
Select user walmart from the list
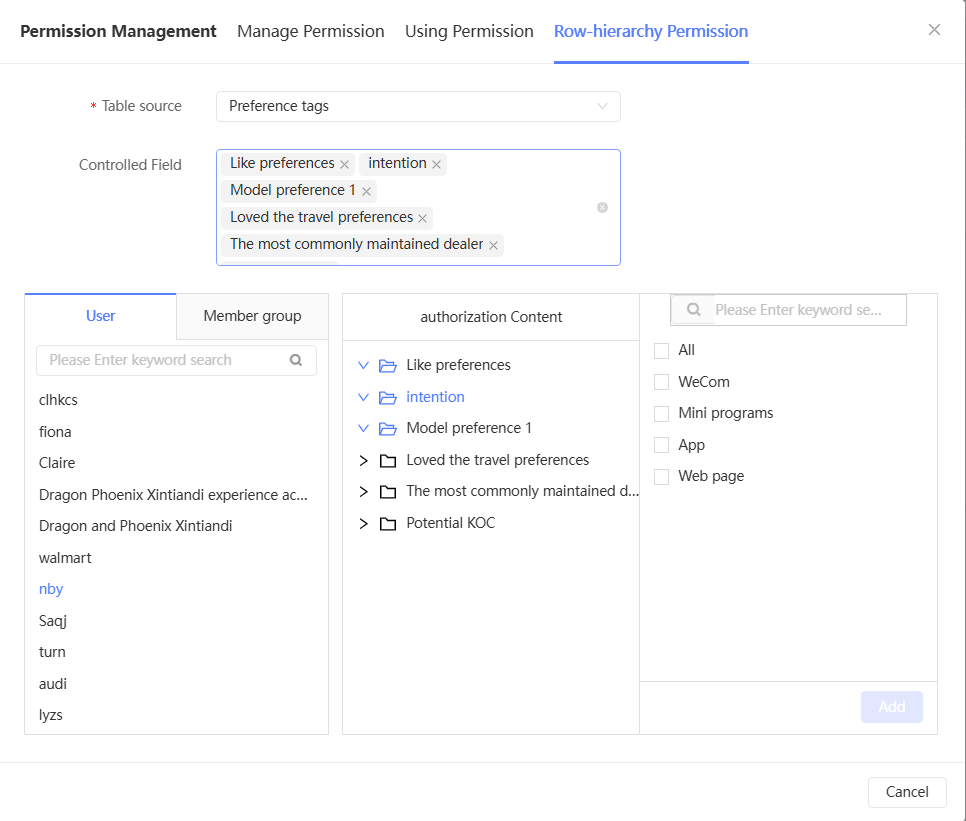click(65, 558)
